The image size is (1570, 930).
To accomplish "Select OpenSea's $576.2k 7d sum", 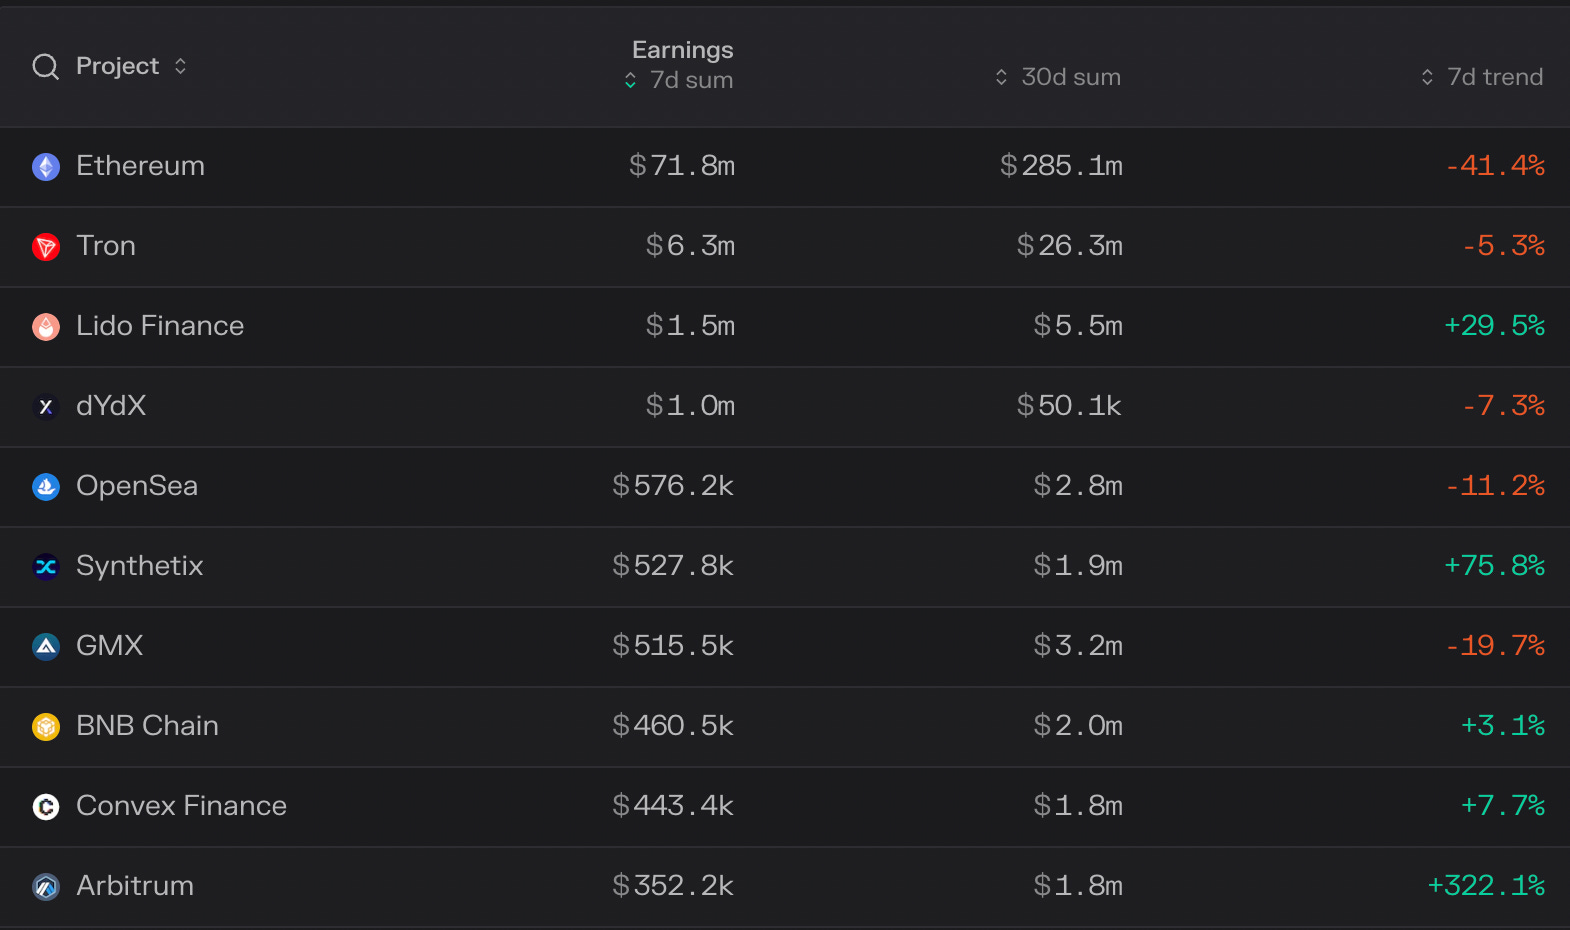I will click(x=673, y=486).
